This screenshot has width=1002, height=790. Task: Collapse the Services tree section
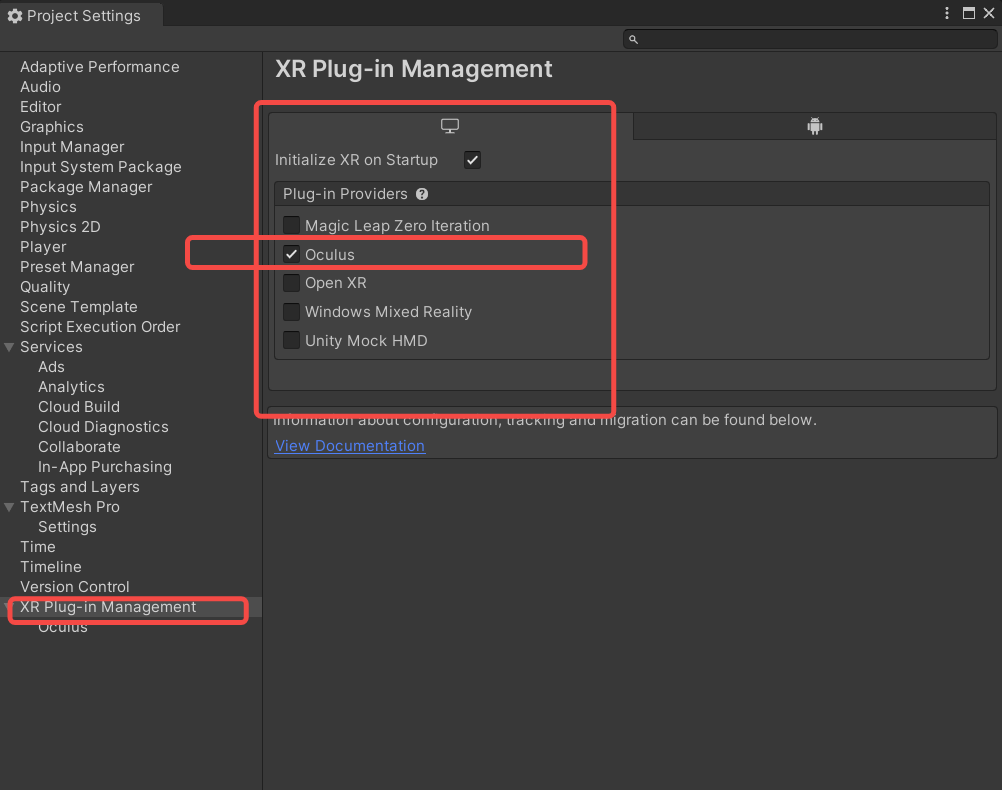coord(9,347)
